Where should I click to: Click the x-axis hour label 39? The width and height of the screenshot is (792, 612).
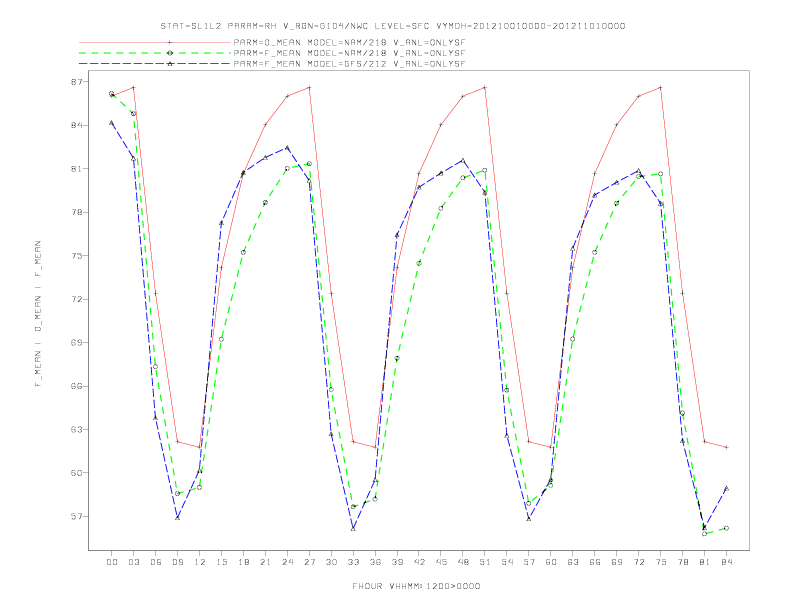tap(398, 562)
